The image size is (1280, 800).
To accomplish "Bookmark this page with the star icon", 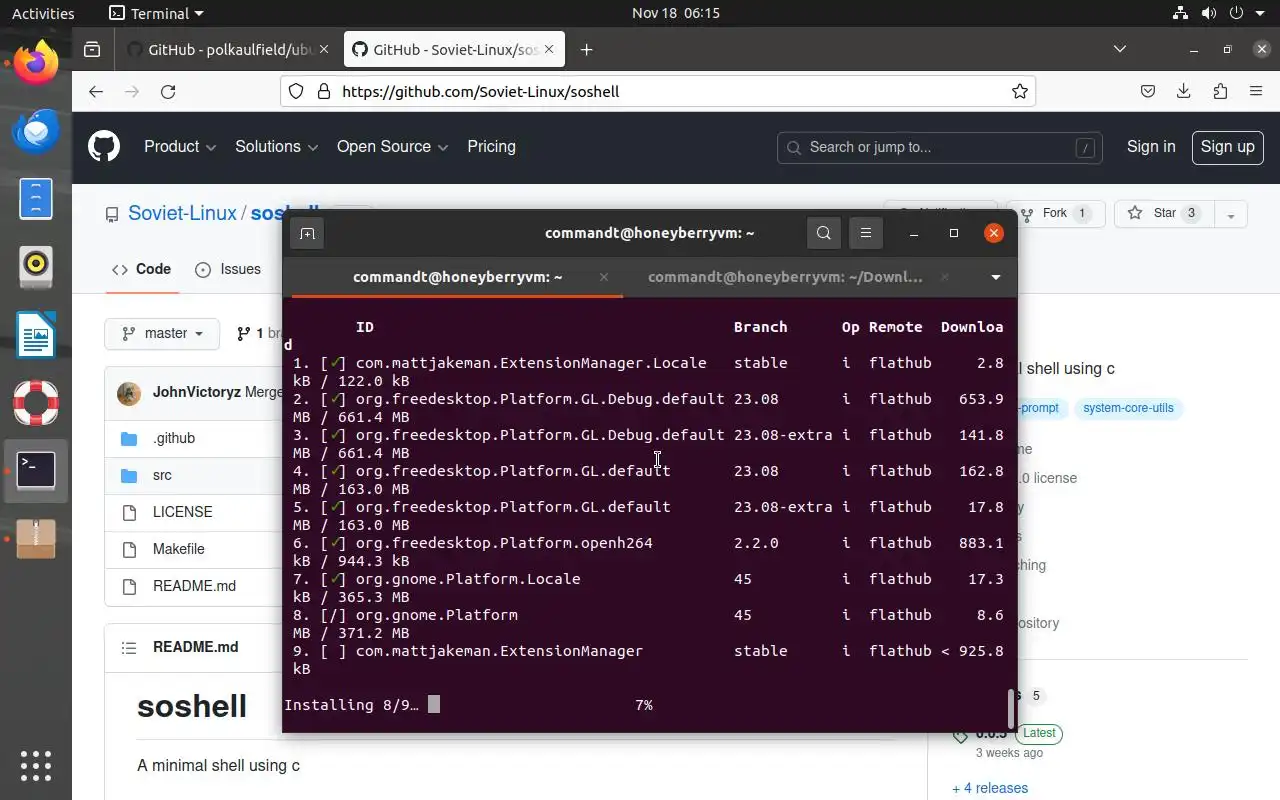I will (1019, 91).
